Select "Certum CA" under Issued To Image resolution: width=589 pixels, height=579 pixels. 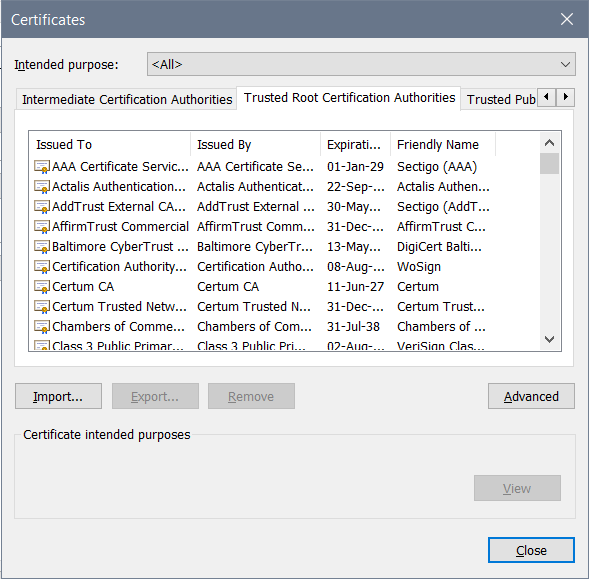tap(83, 286)
